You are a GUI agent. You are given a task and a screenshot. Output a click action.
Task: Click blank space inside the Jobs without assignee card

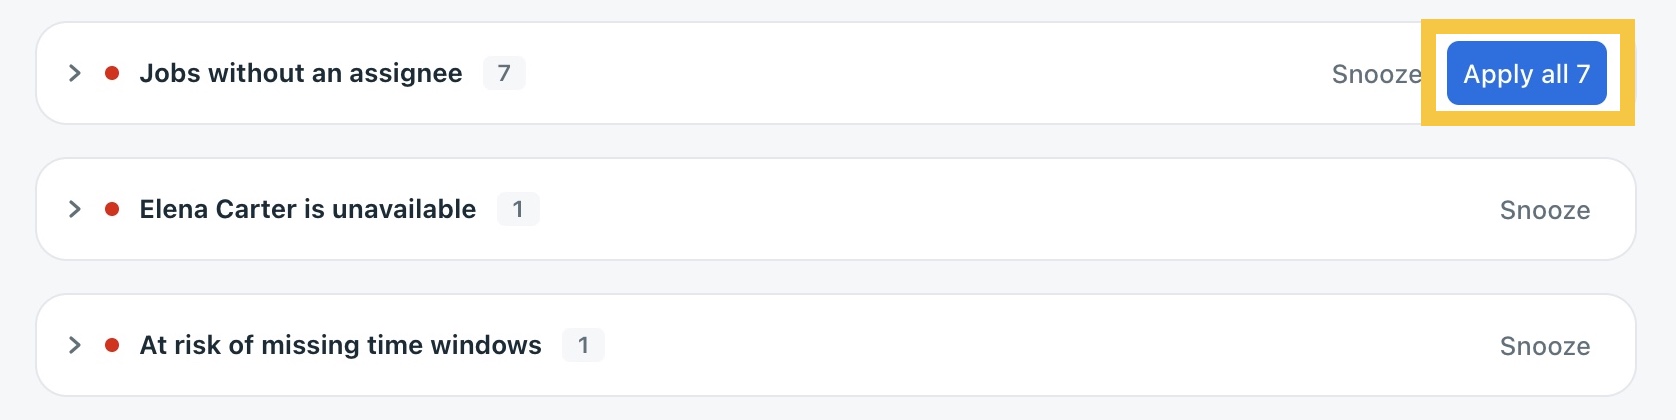[900, 73]
